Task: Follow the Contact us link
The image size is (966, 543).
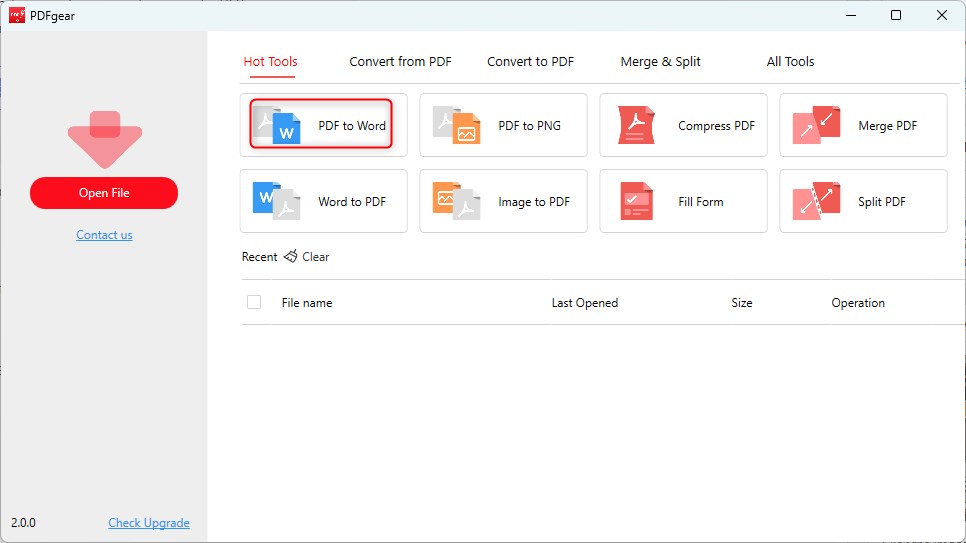Action: click(x=104, y=235)
